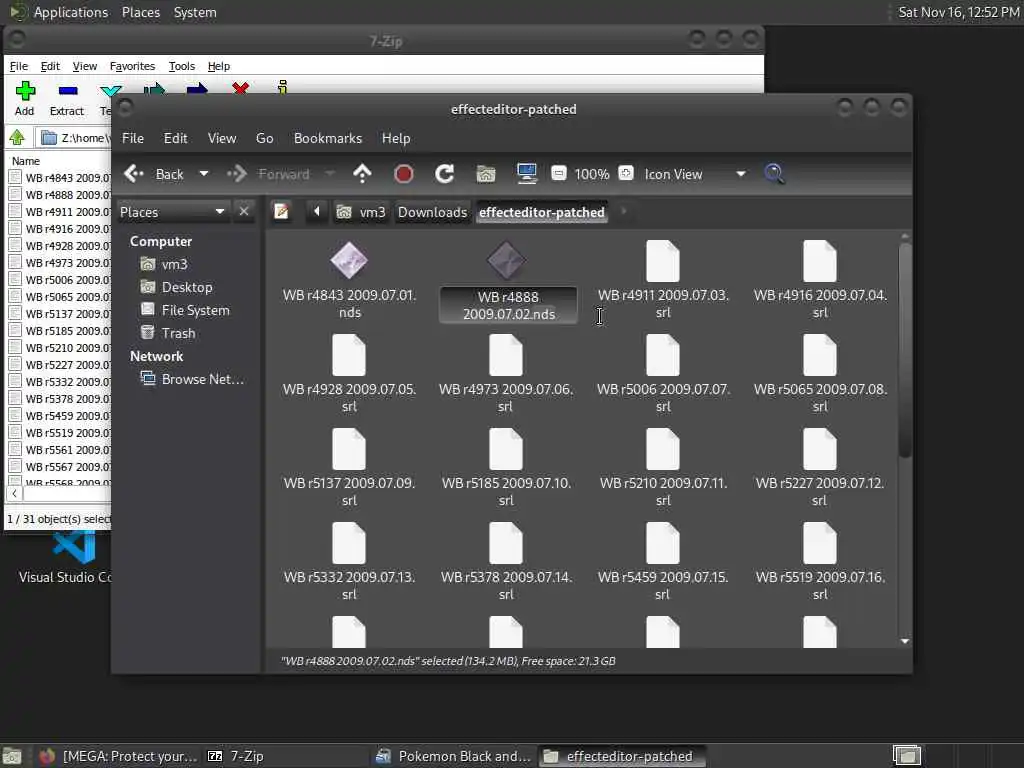
Task: Click scrollbar down arrow in file view
Action: coord(904,641)
